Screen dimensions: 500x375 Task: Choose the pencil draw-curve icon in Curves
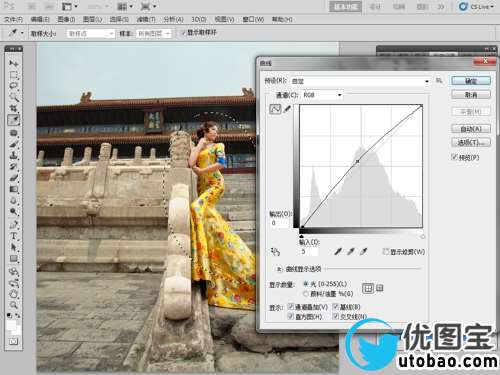[287, 109]
